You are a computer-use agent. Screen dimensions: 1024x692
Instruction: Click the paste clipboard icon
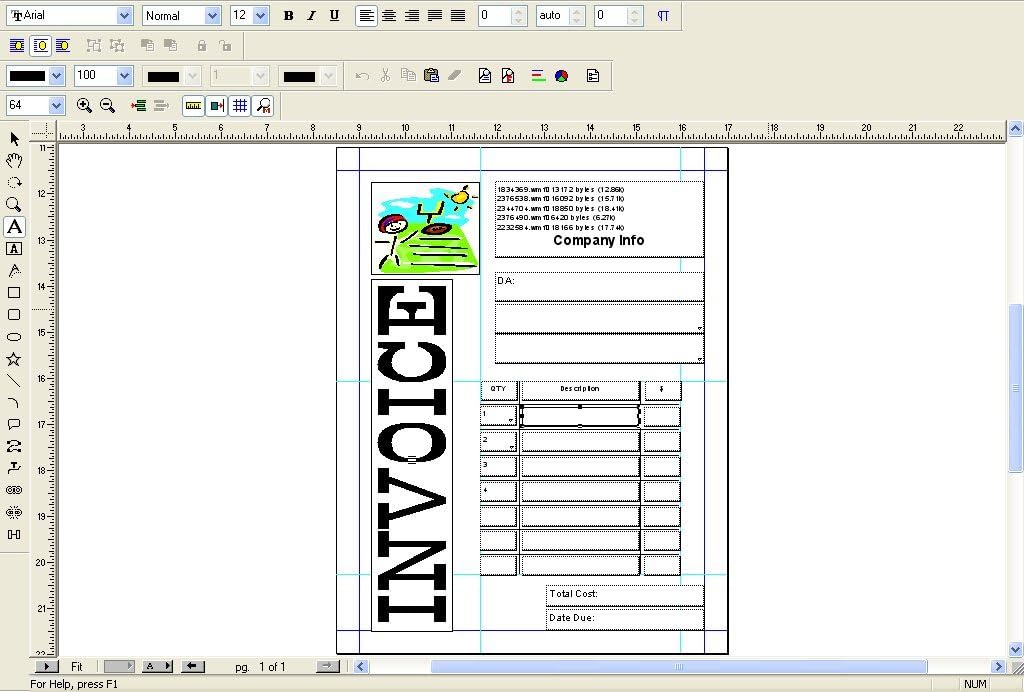(x=431, y=75)
